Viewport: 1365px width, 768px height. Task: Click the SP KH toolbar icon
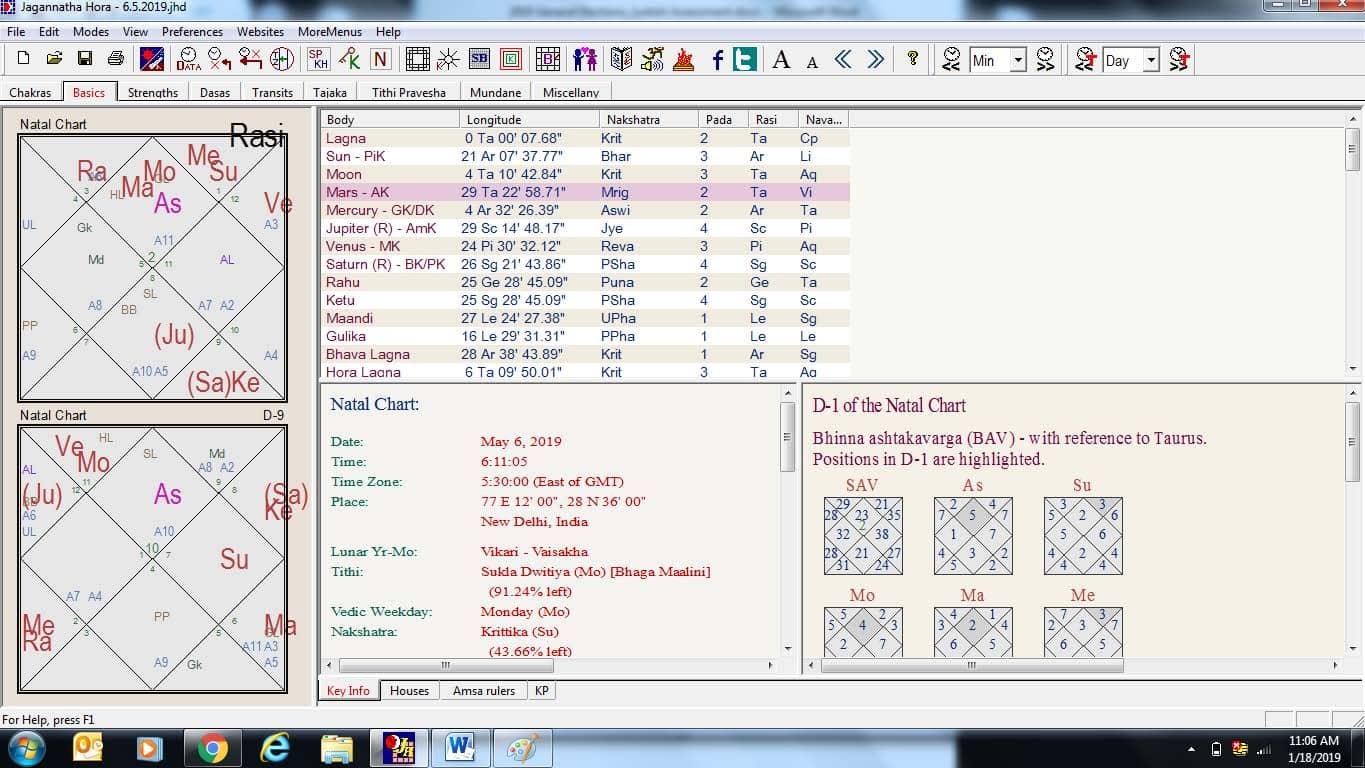318,59
